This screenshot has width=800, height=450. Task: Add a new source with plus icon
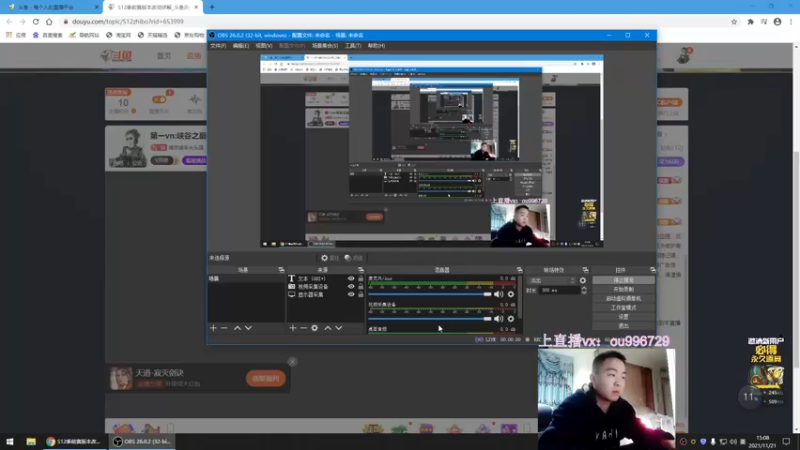[293, 328]
